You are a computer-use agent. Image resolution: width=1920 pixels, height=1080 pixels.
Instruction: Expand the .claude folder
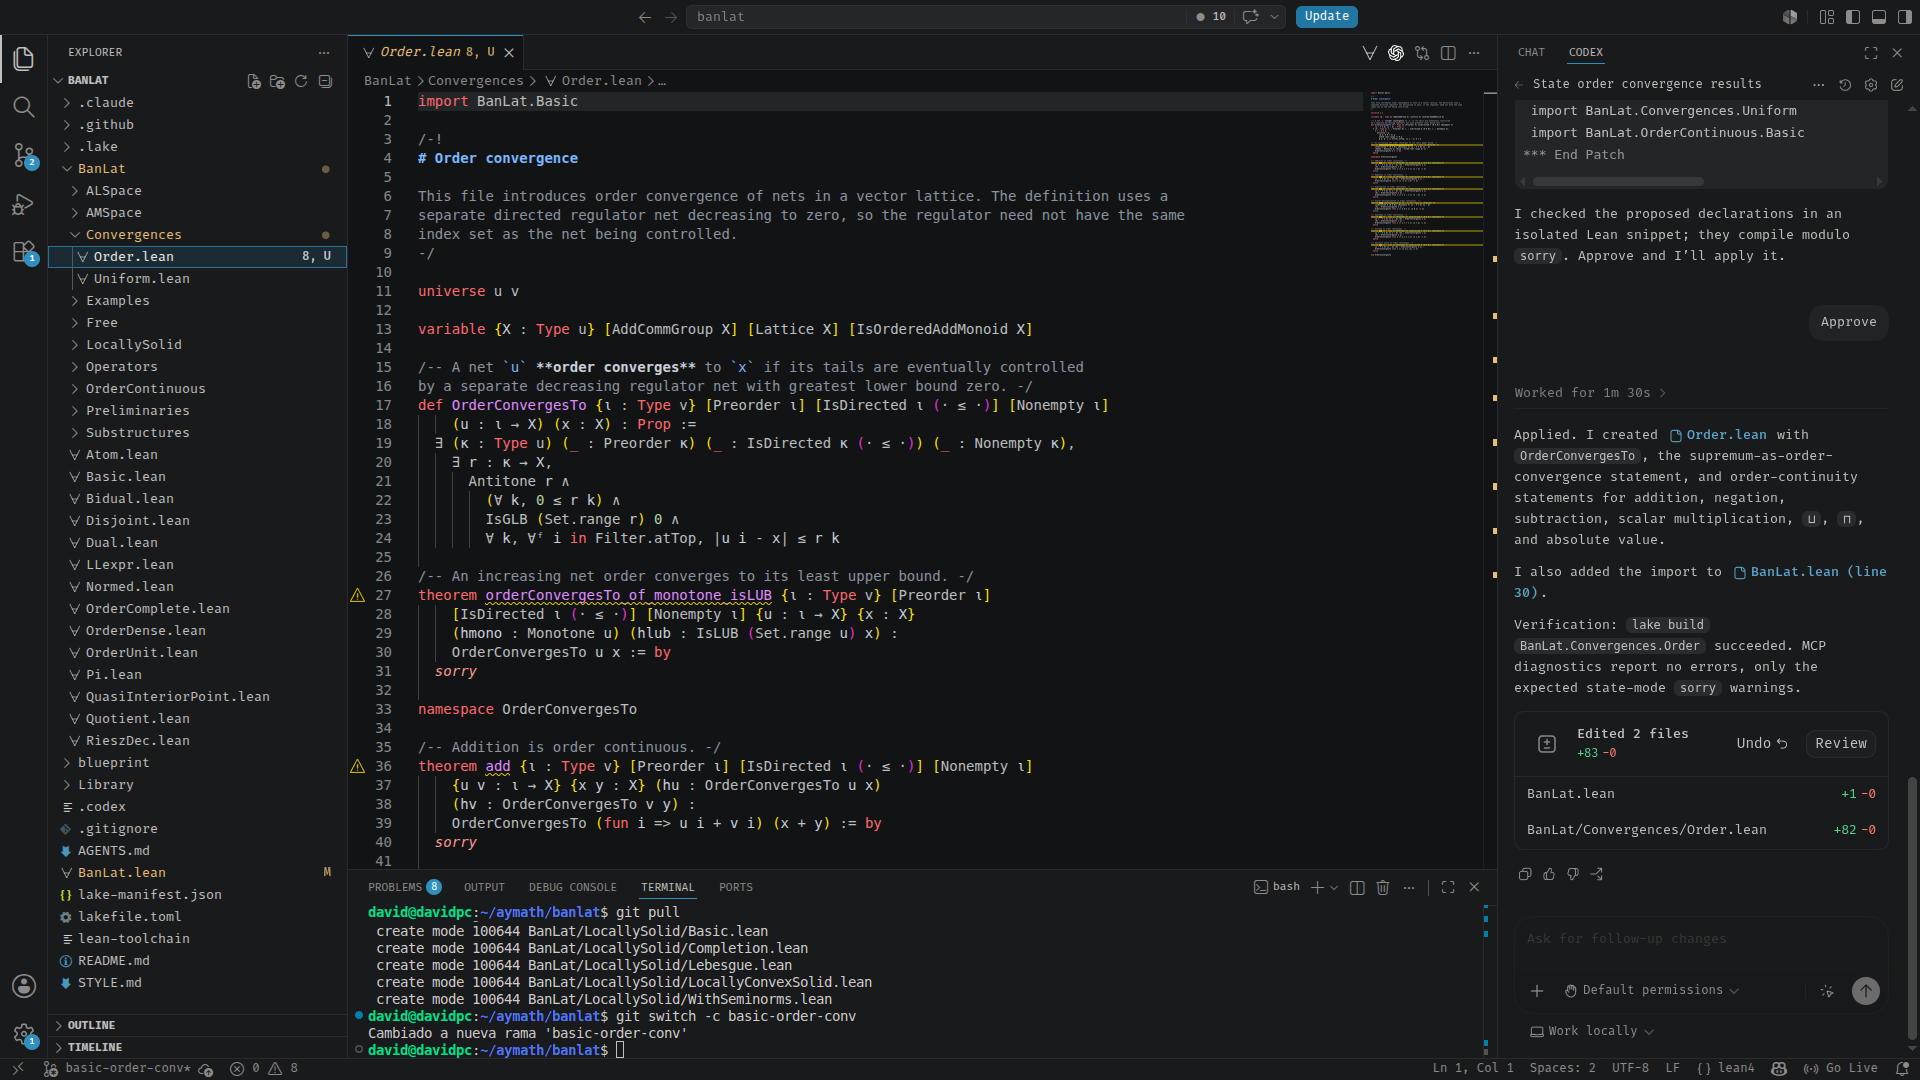pos(198,103)
